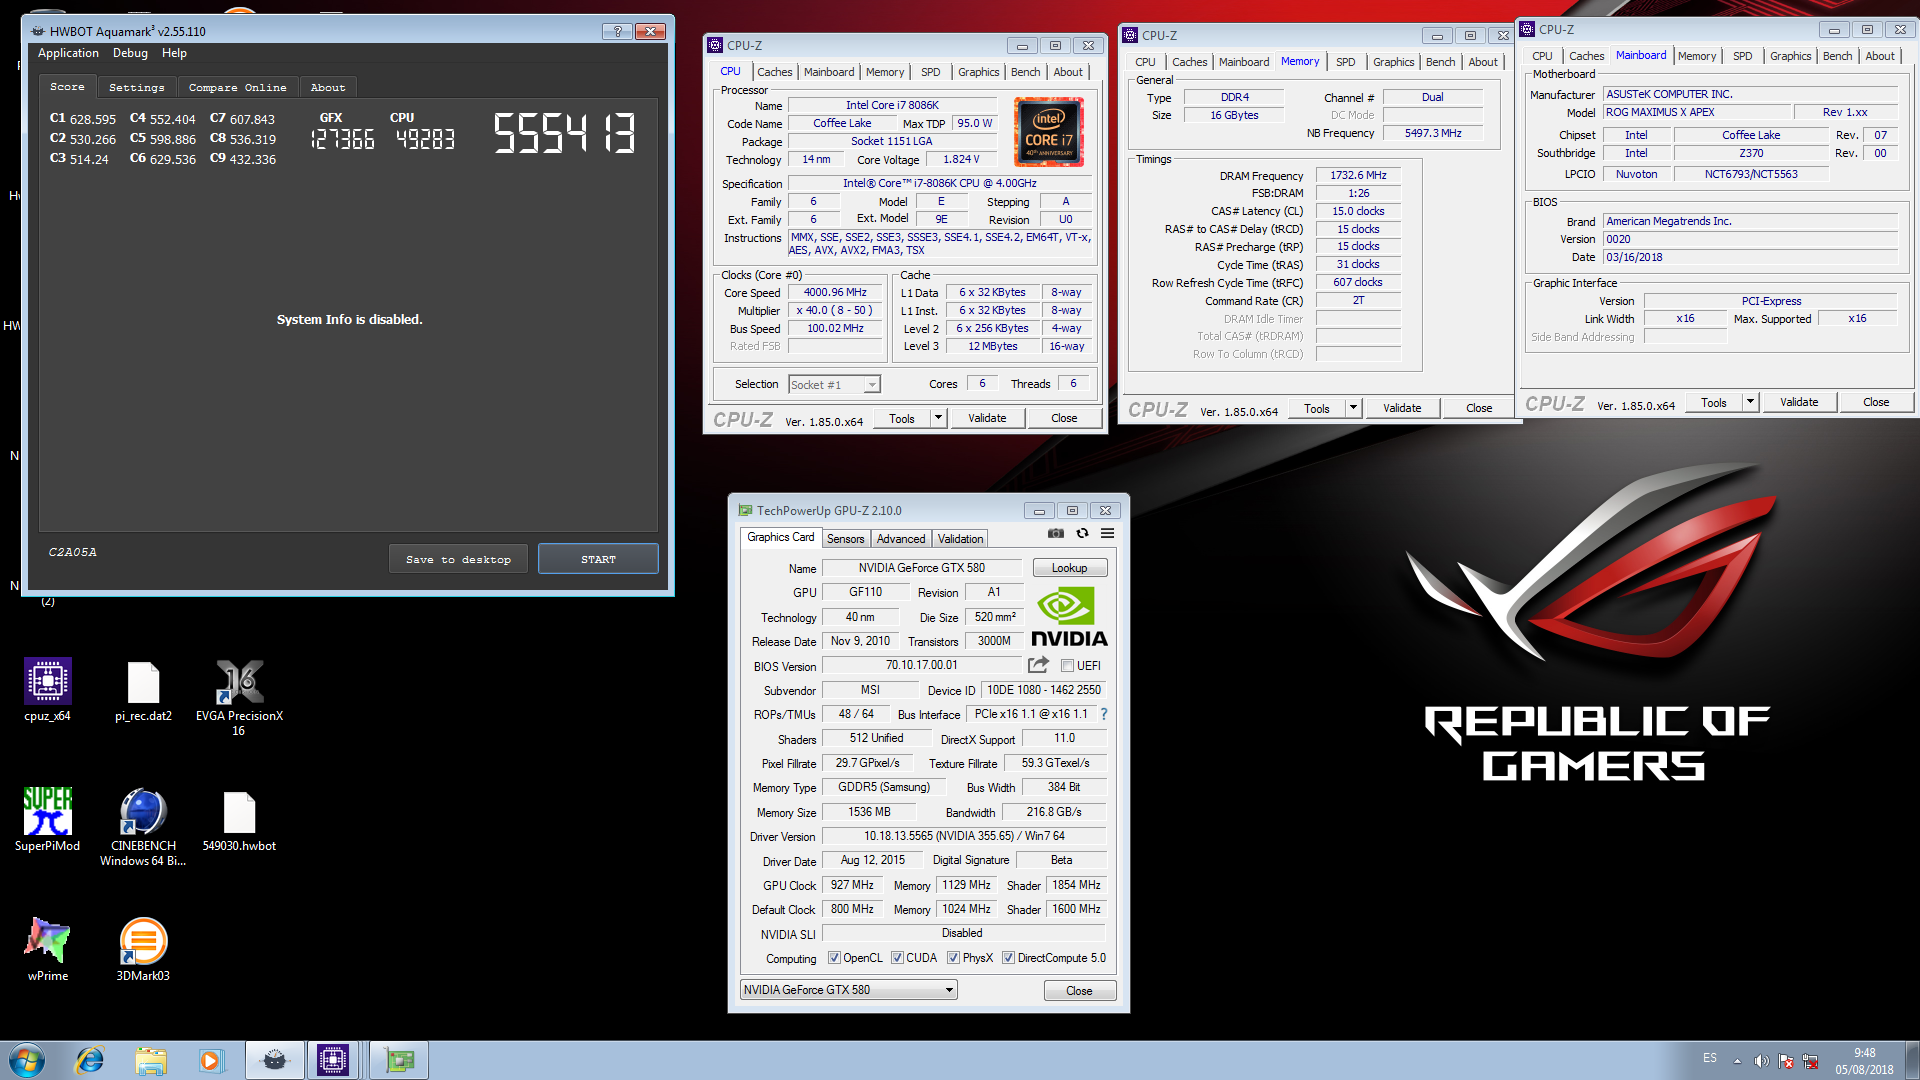Click the ES language indicator in taskbar
The image size is (1920, 1080).
click(1710, 1058)
